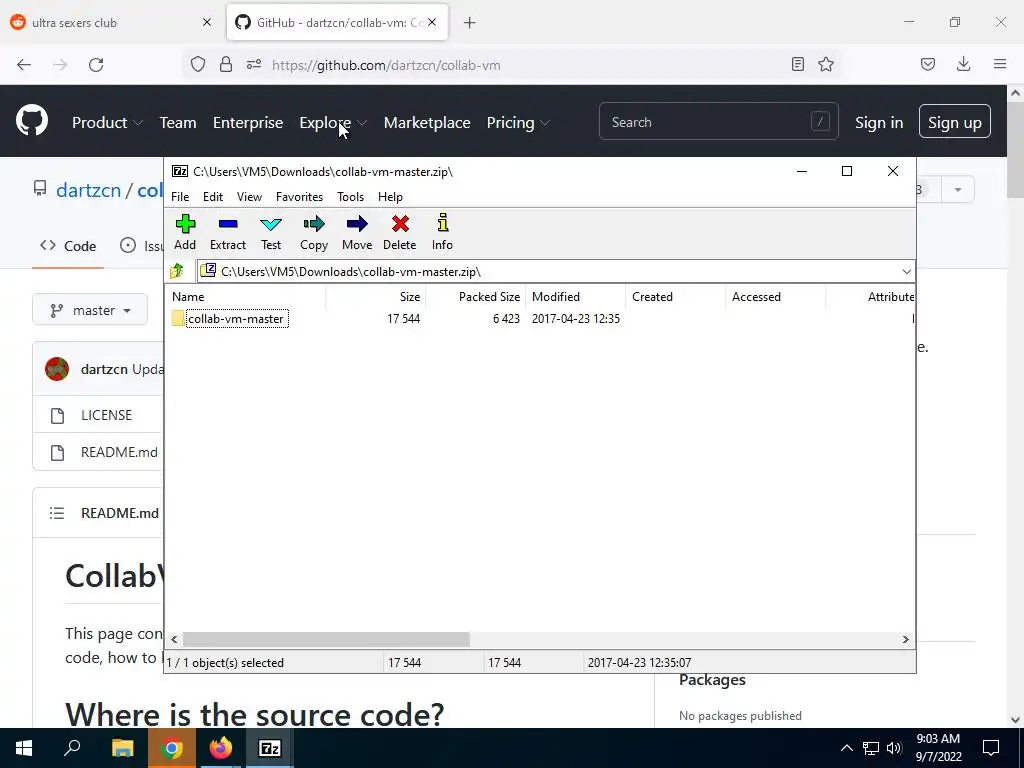The width and height of the screenshot is (1024, 768).
Task: Select the Copy toolbar icon
Action: click(x=313, y=232)
